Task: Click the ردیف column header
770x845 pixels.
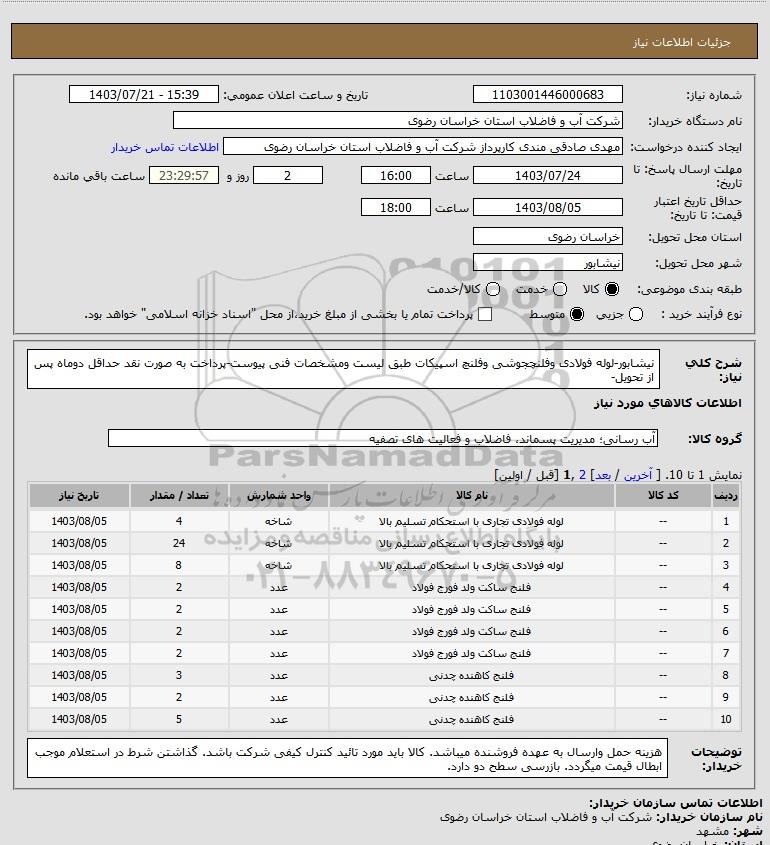Action: pyautogui.click(x=725, y=495)
